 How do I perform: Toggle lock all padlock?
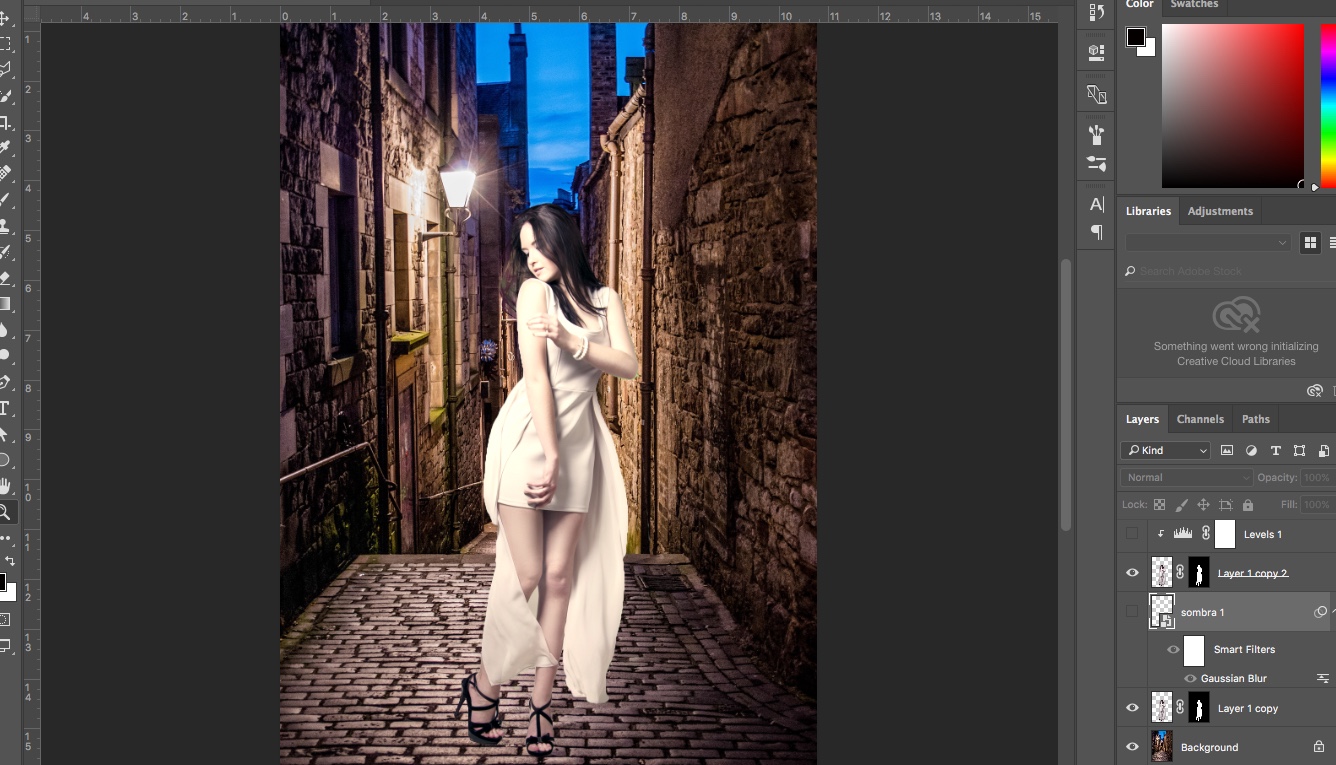pos(1247,505)
